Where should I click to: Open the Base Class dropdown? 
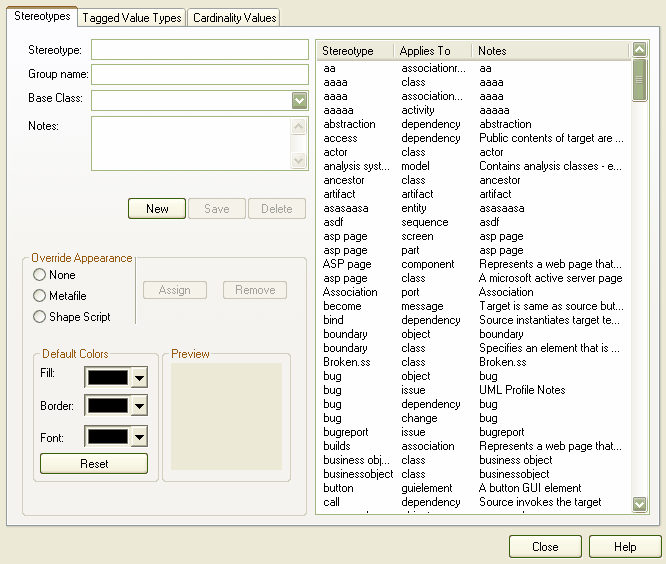tap(299, 101)
